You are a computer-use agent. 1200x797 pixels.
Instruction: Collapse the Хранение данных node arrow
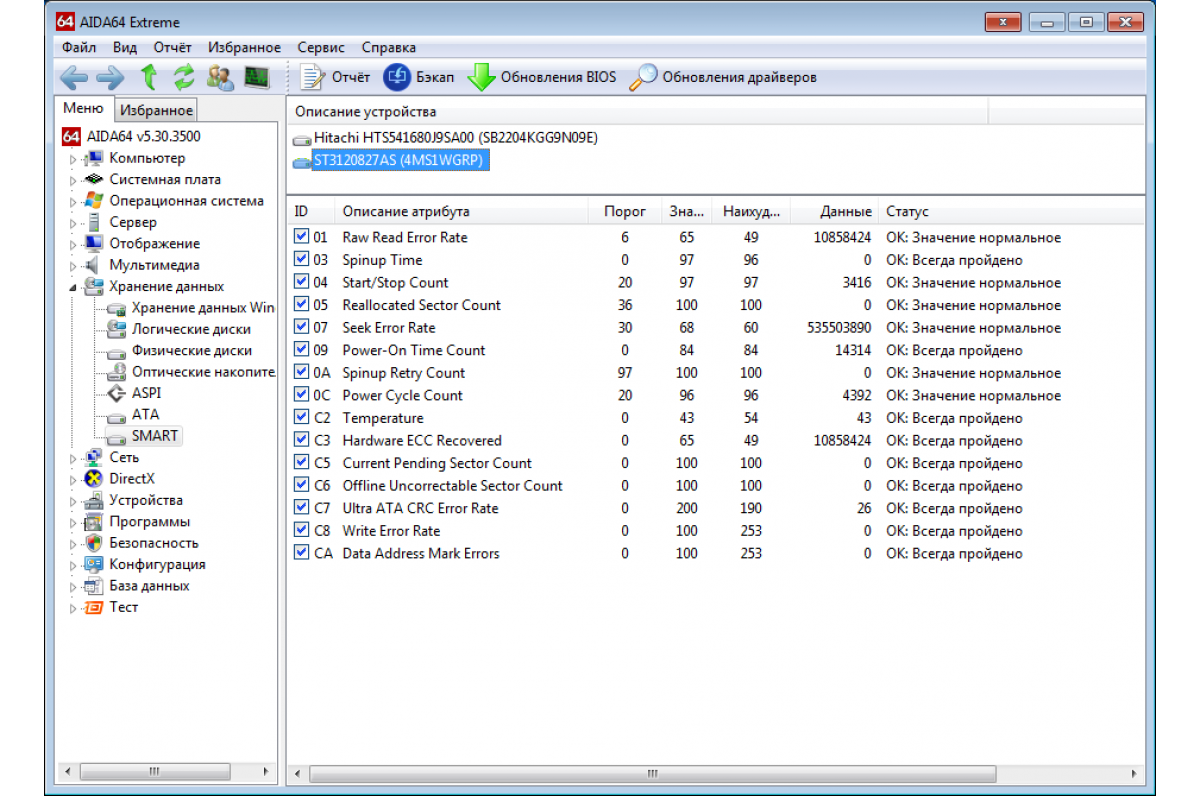[x=72, y=287]
